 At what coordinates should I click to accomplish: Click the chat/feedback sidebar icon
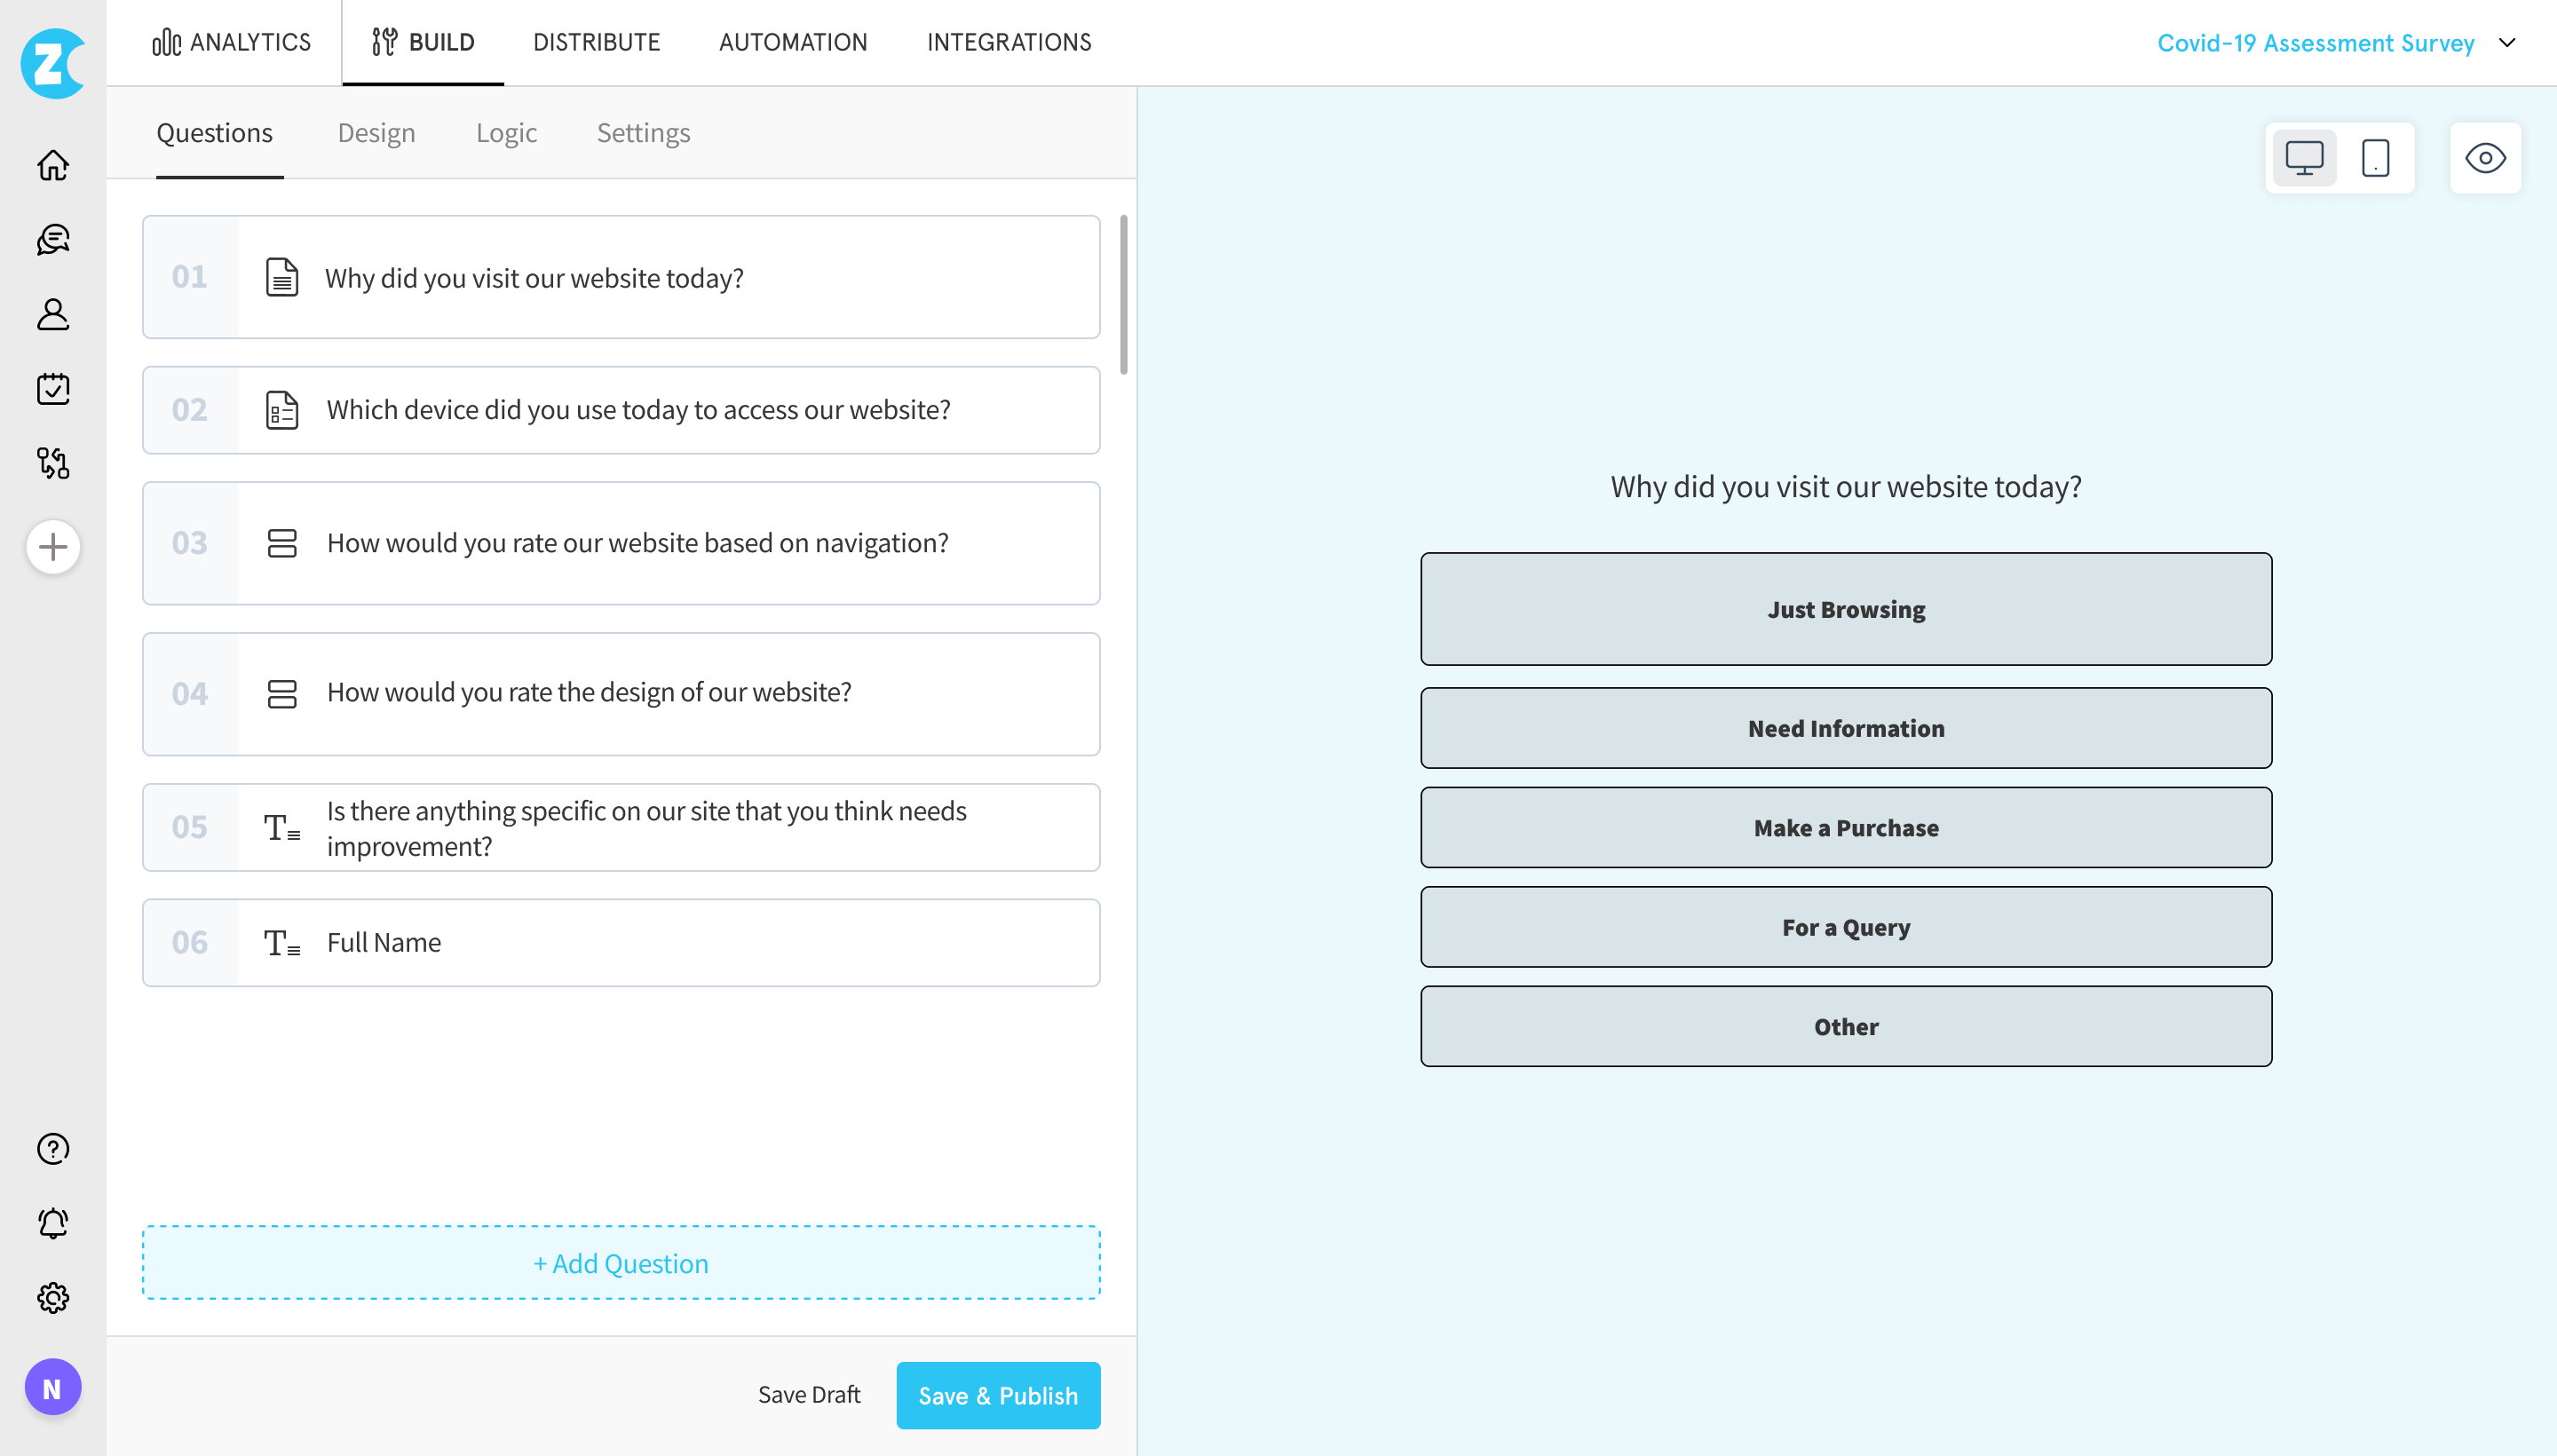tap(52, 239)
